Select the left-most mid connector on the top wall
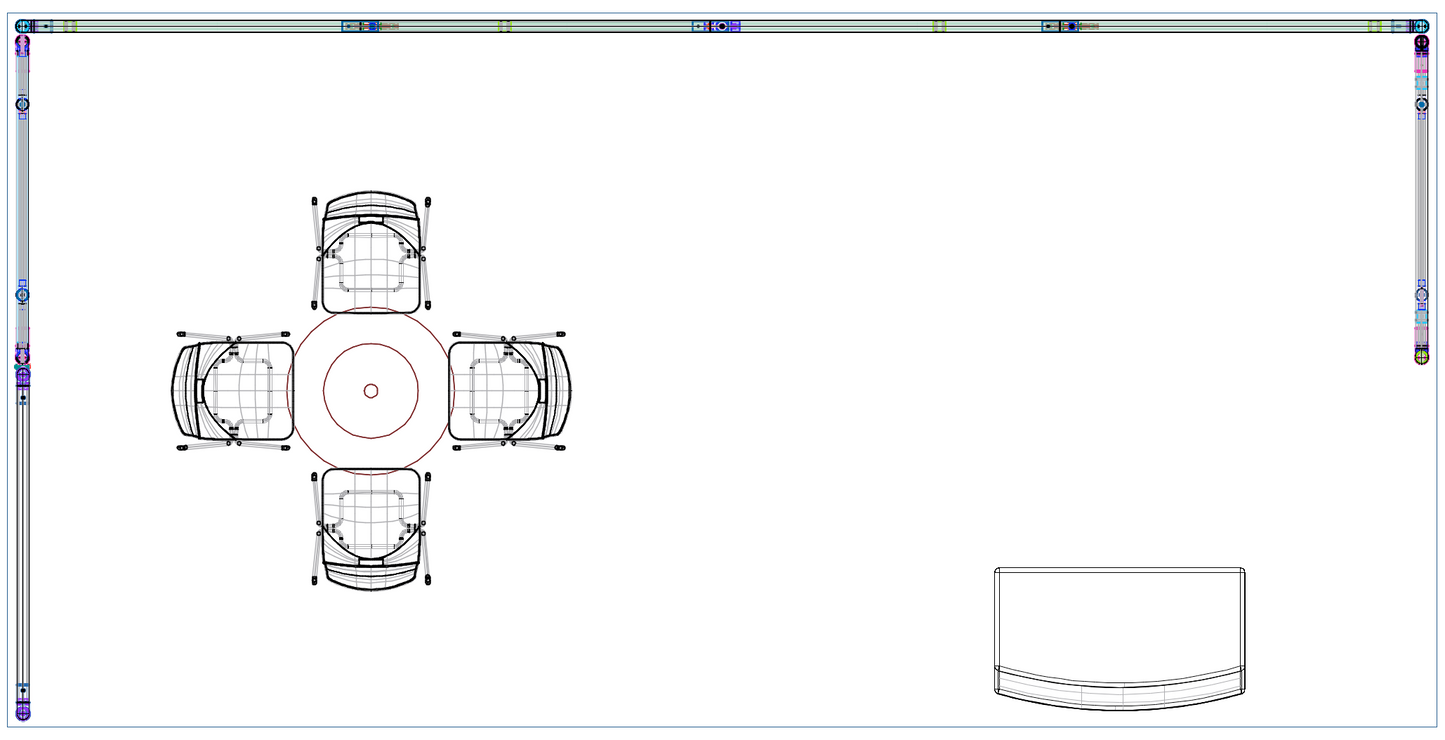Image resolution: width=1445 pixels, height=740 pixels. 360,26
